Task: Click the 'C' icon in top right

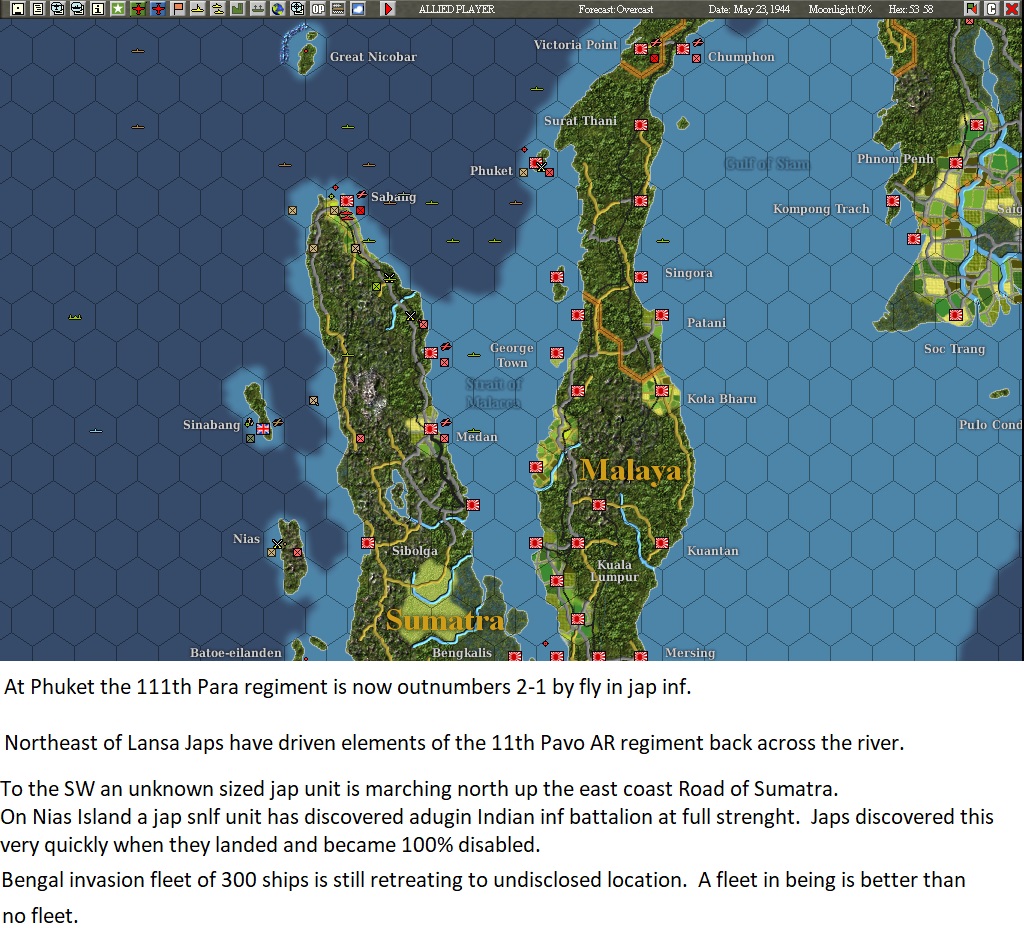Action: pos(992,9)
